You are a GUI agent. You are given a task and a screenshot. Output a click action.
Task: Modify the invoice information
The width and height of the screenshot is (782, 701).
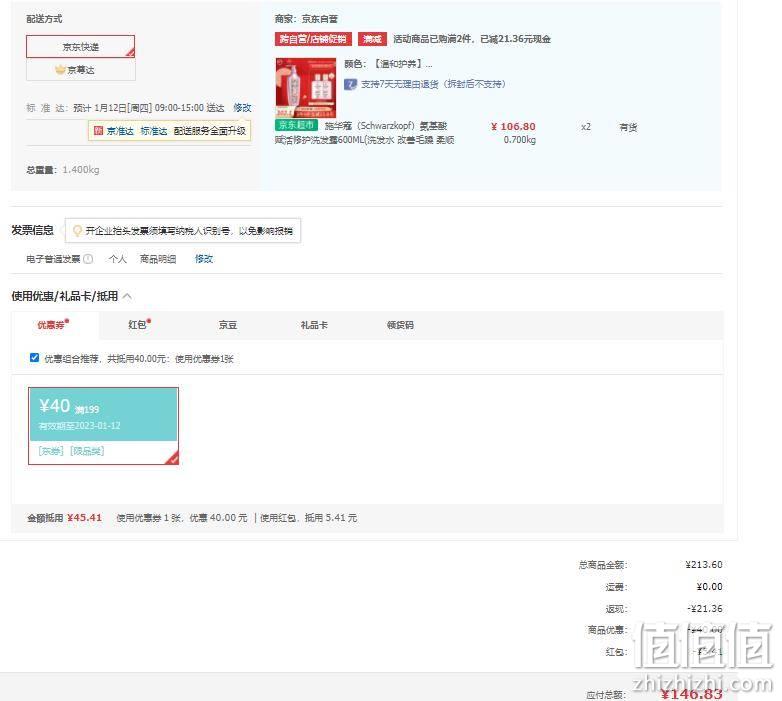tap(203, 259)
